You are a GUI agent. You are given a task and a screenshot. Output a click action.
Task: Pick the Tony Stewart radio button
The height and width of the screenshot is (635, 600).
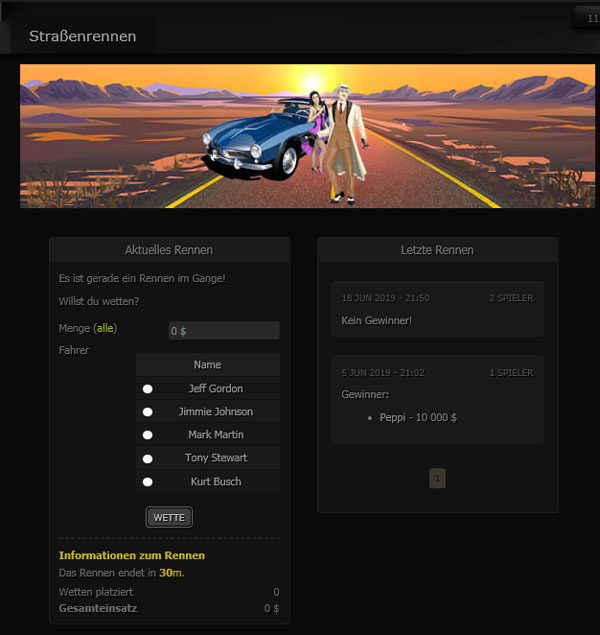tap(148, 458)
